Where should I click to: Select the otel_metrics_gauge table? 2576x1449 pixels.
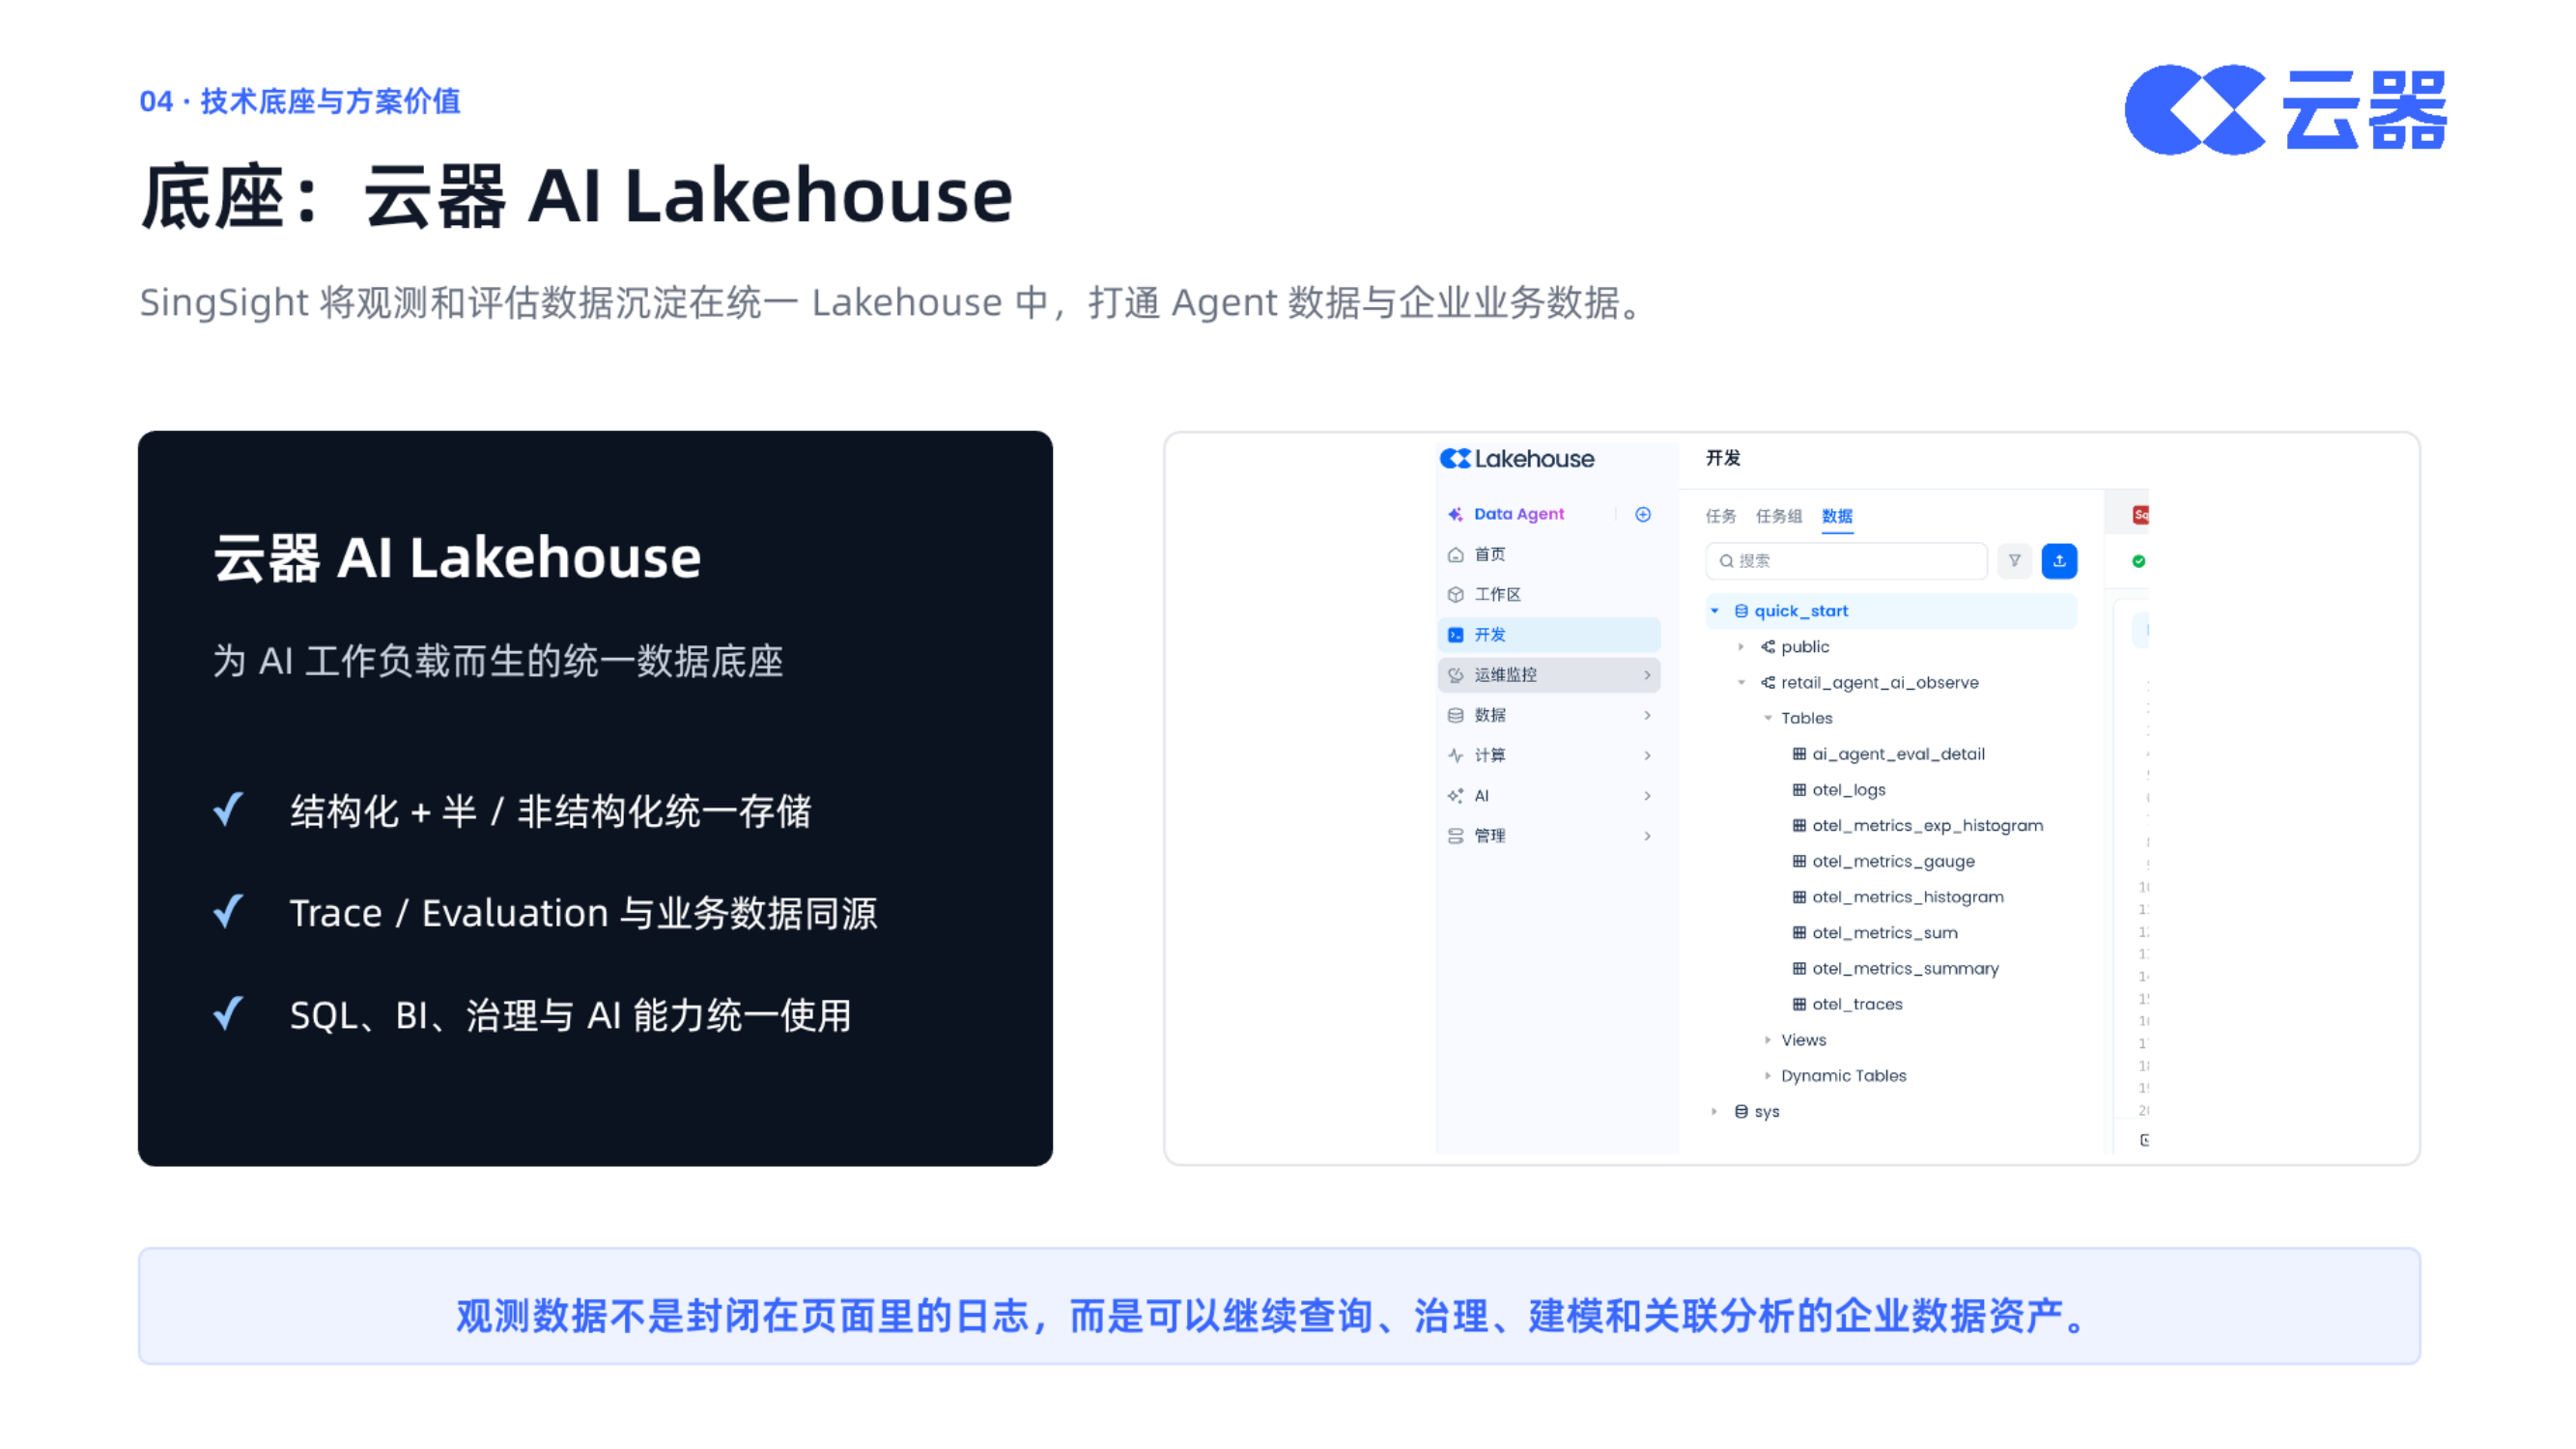[1883, 862]
